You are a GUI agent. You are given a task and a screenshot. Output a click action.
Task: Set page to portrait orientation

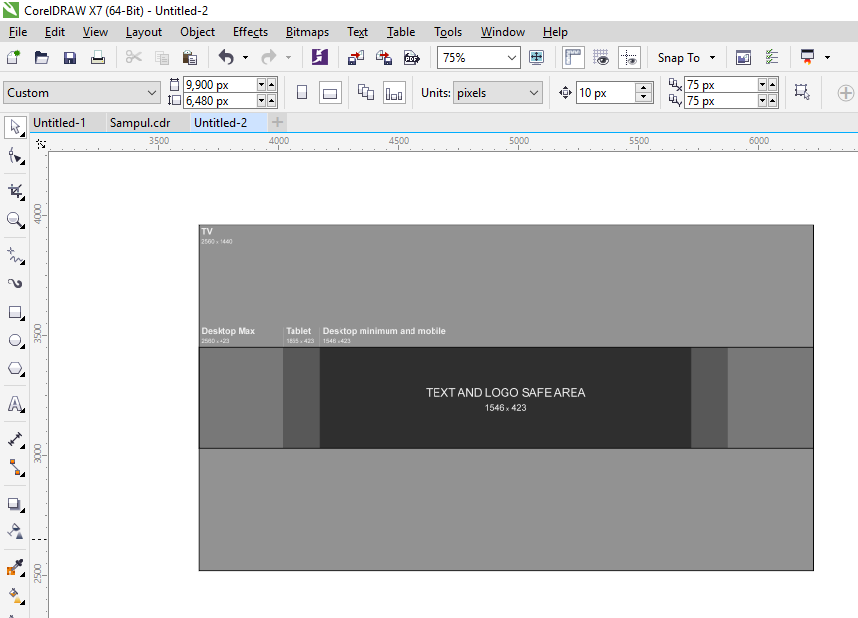click(302, 93)
